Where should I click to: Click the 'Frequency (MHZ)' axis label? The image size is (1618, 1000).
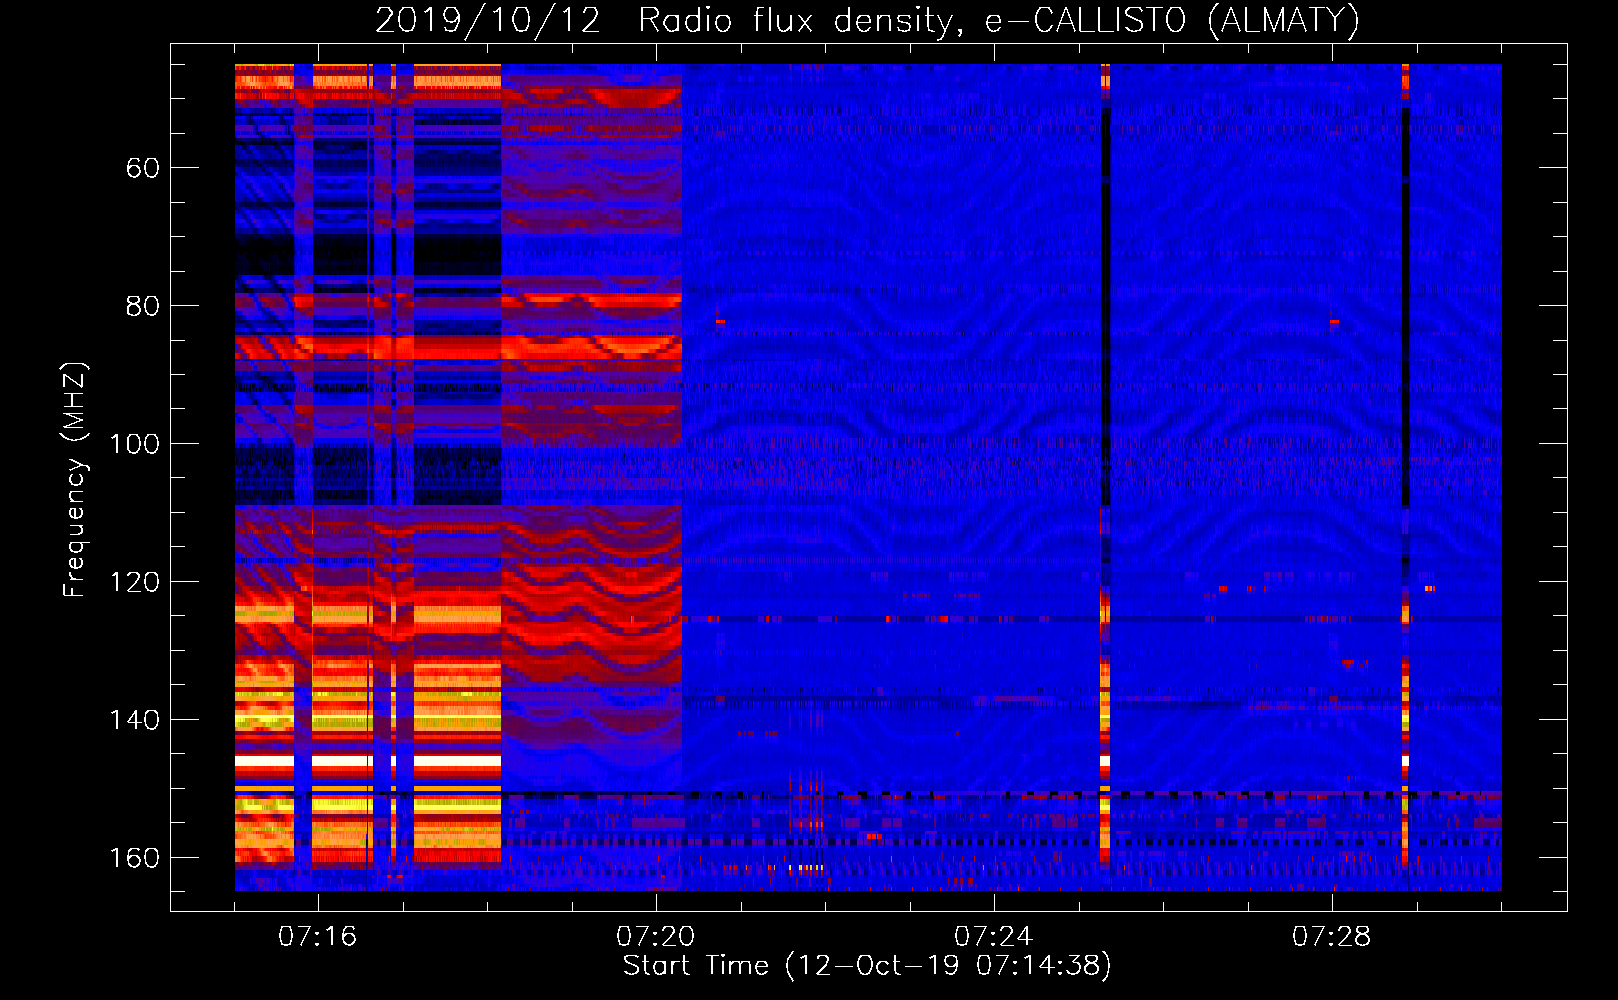click(75, 480)
